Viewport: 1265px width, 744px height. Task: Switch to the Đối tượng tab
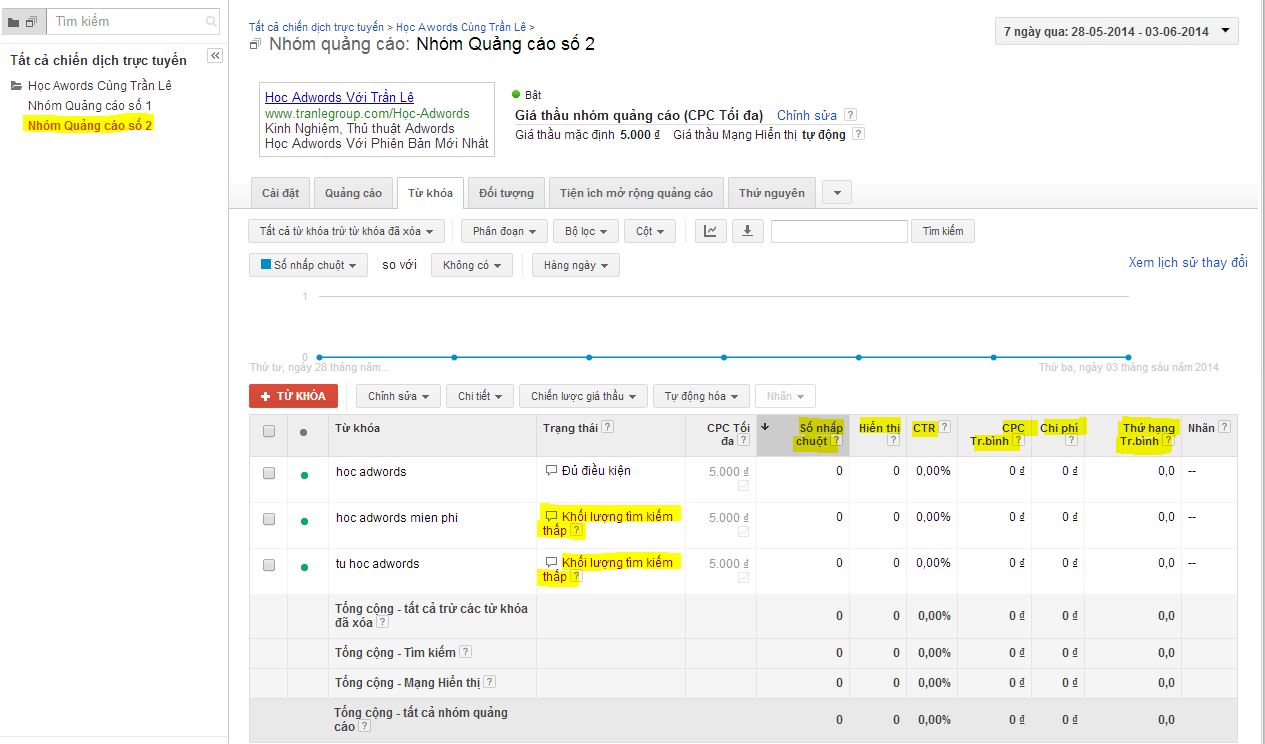506,193
